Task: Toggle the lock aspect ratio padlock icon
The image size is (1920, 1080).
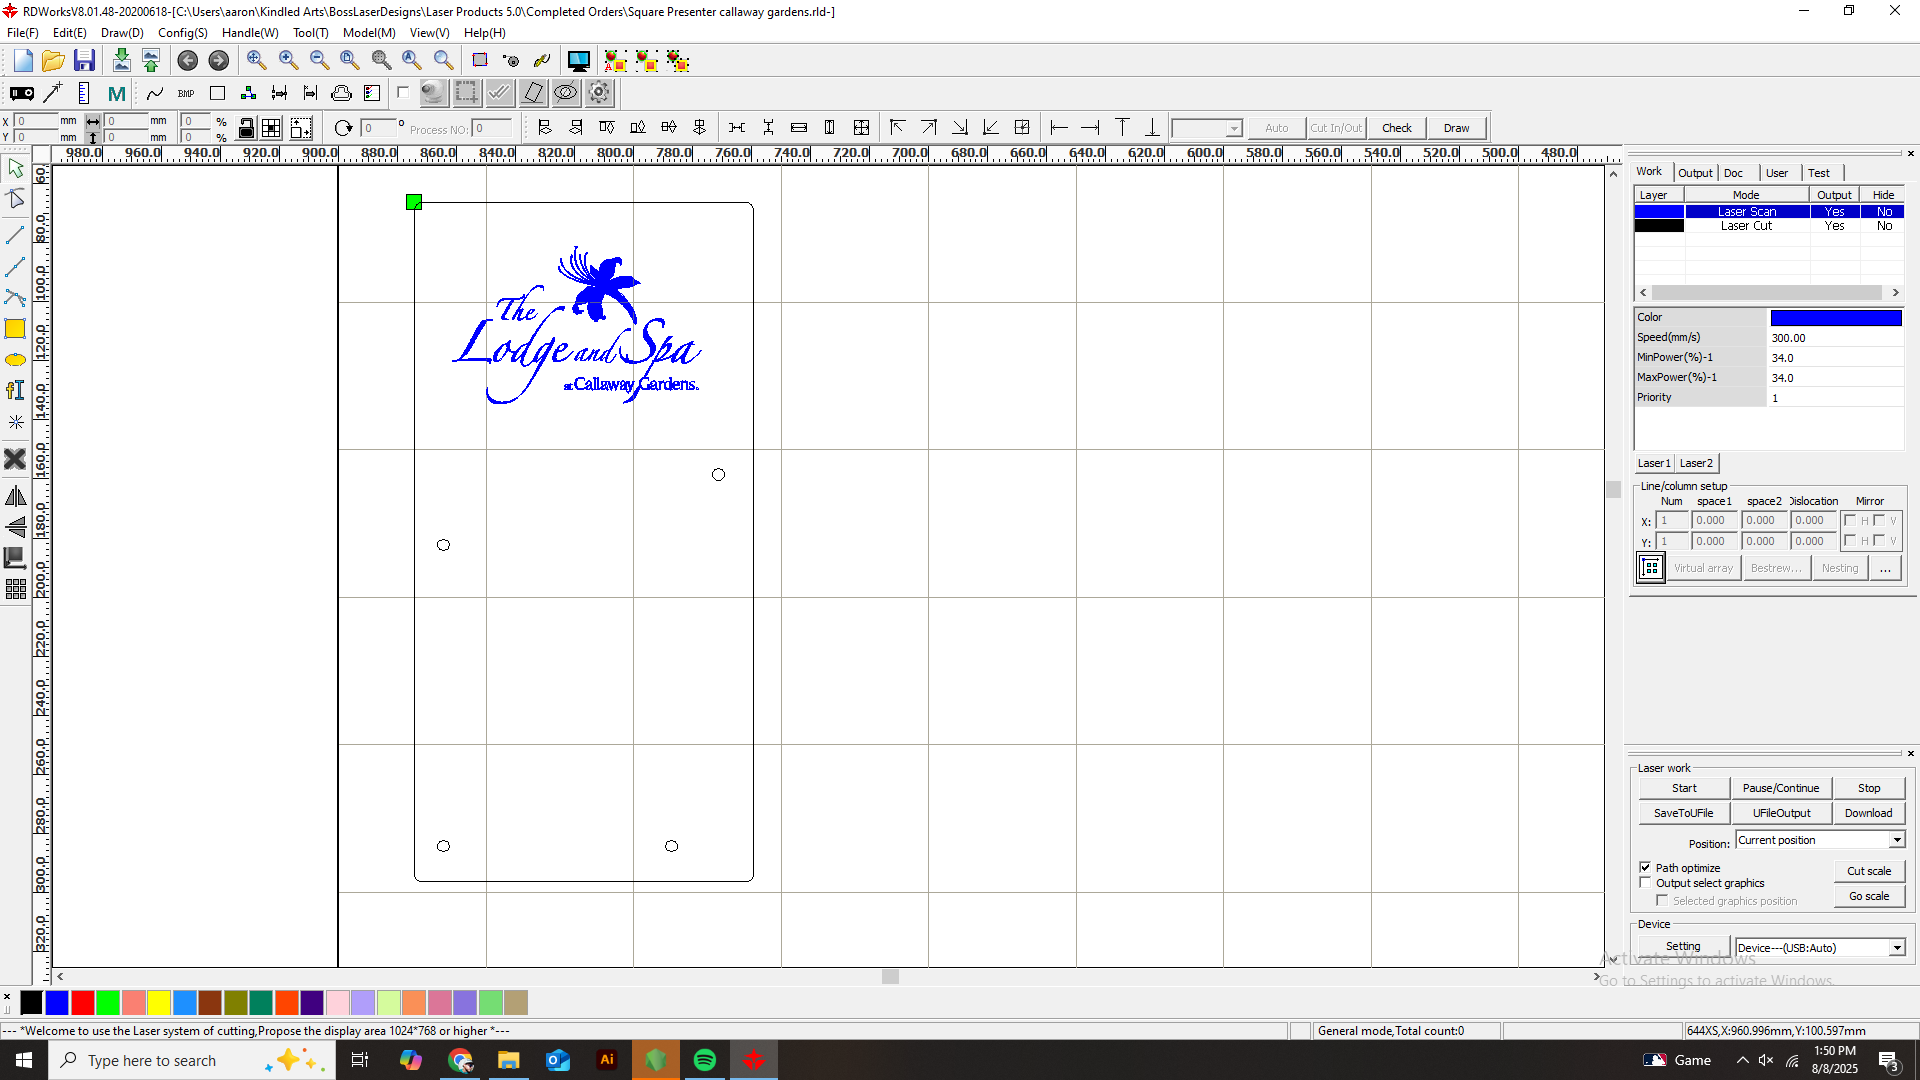Action: pyautogui.click(x=246, y=128)
